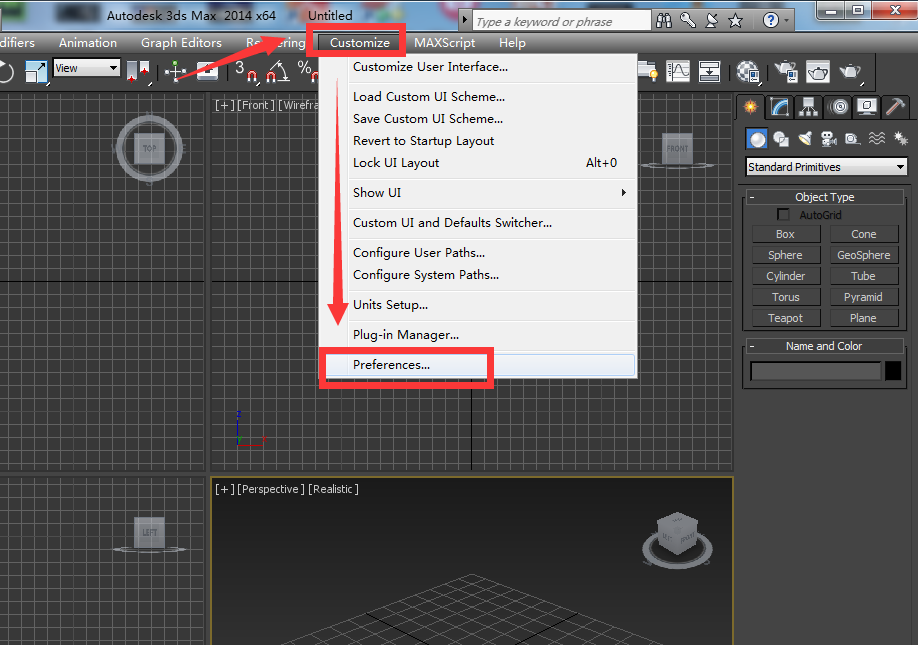Select the Systems gears icon
This screenshot has height=645, width=918.
click(900, 139)
